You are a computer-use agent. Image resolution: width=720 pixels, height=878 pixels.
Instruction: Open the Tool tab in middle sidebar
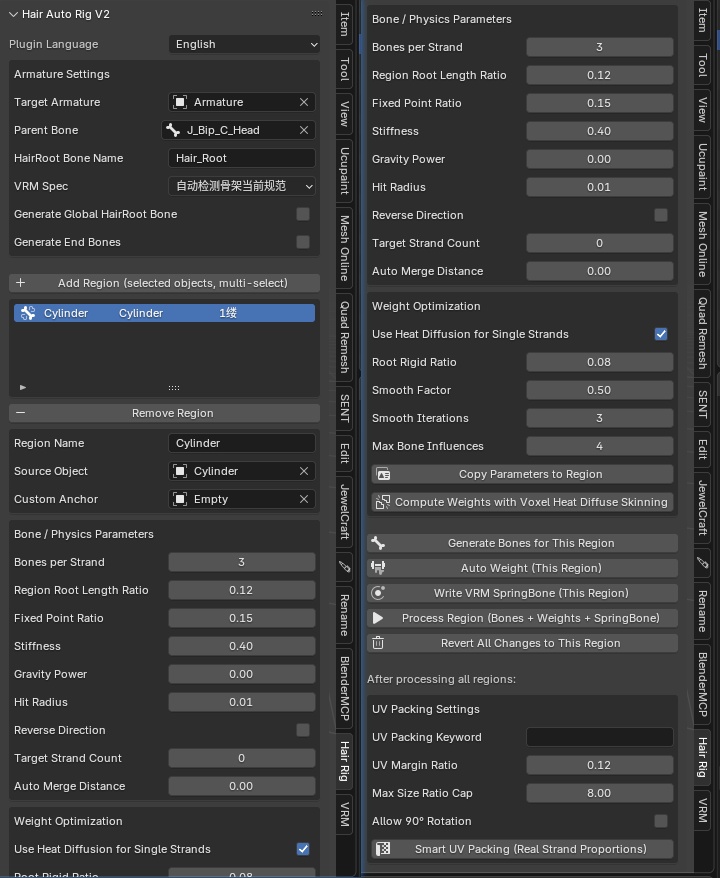tap(345, 68)
